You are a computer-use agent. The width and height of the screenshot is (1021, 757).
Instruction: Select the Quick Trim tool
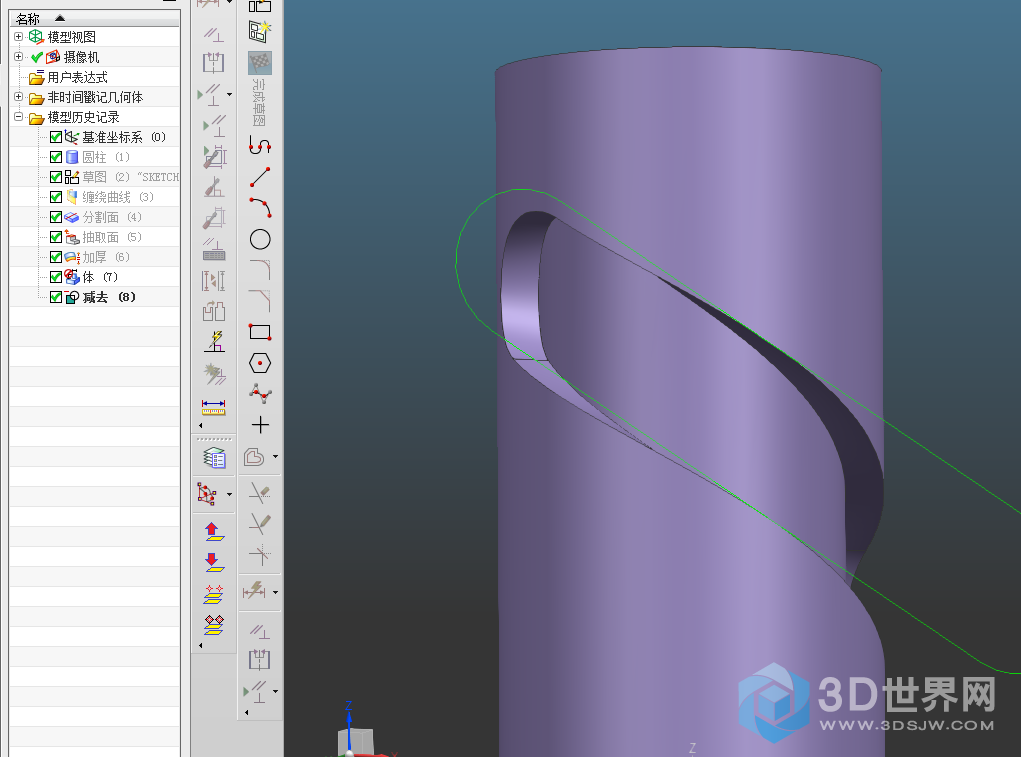260,493
